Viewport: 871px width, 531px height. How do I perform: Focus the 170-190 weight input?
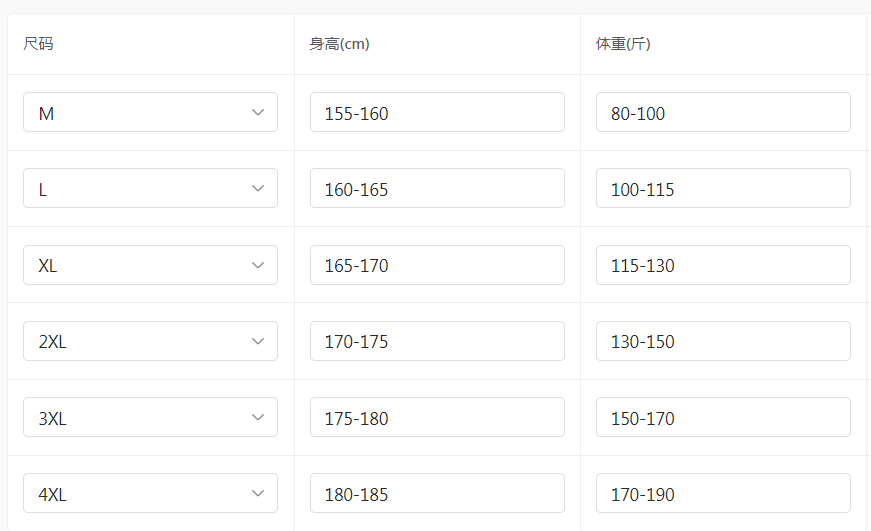[x=723, y=494]
